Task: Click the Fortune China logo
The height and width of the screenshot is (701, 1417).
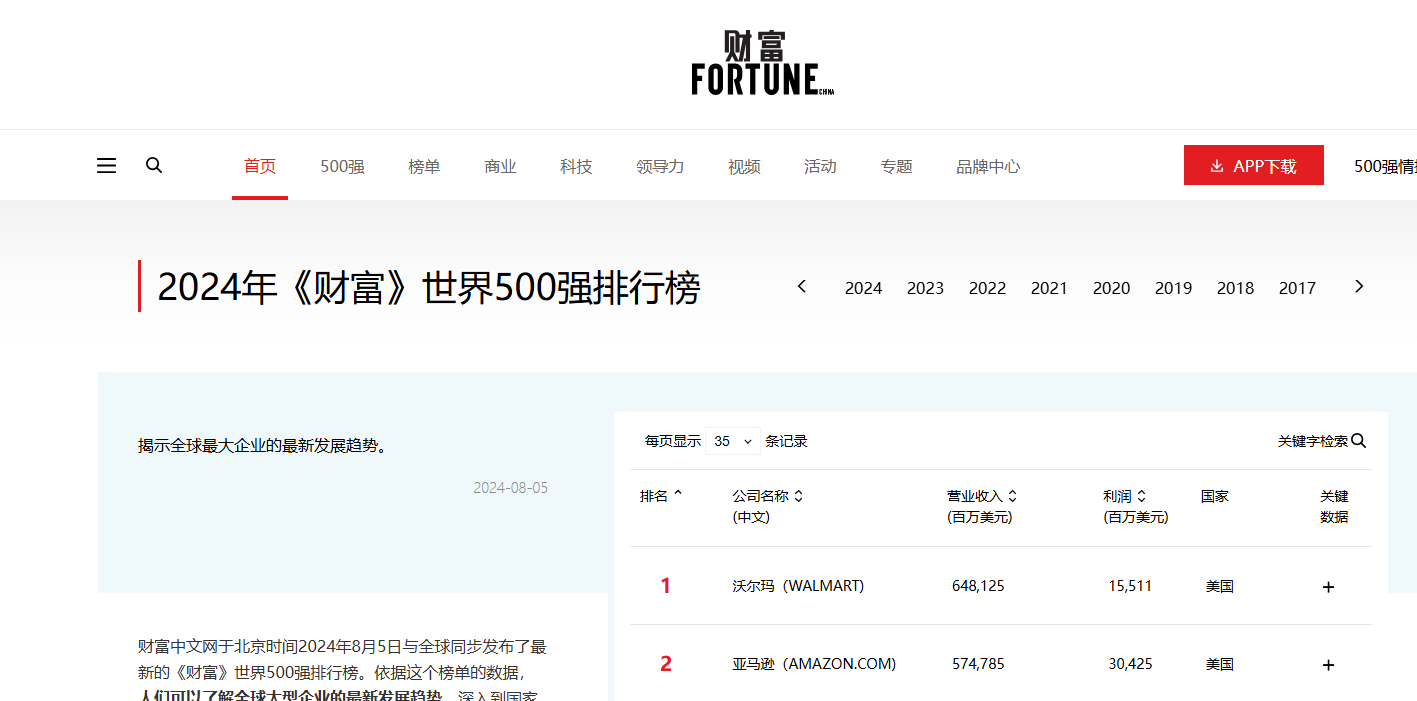Action: (762, 62)
